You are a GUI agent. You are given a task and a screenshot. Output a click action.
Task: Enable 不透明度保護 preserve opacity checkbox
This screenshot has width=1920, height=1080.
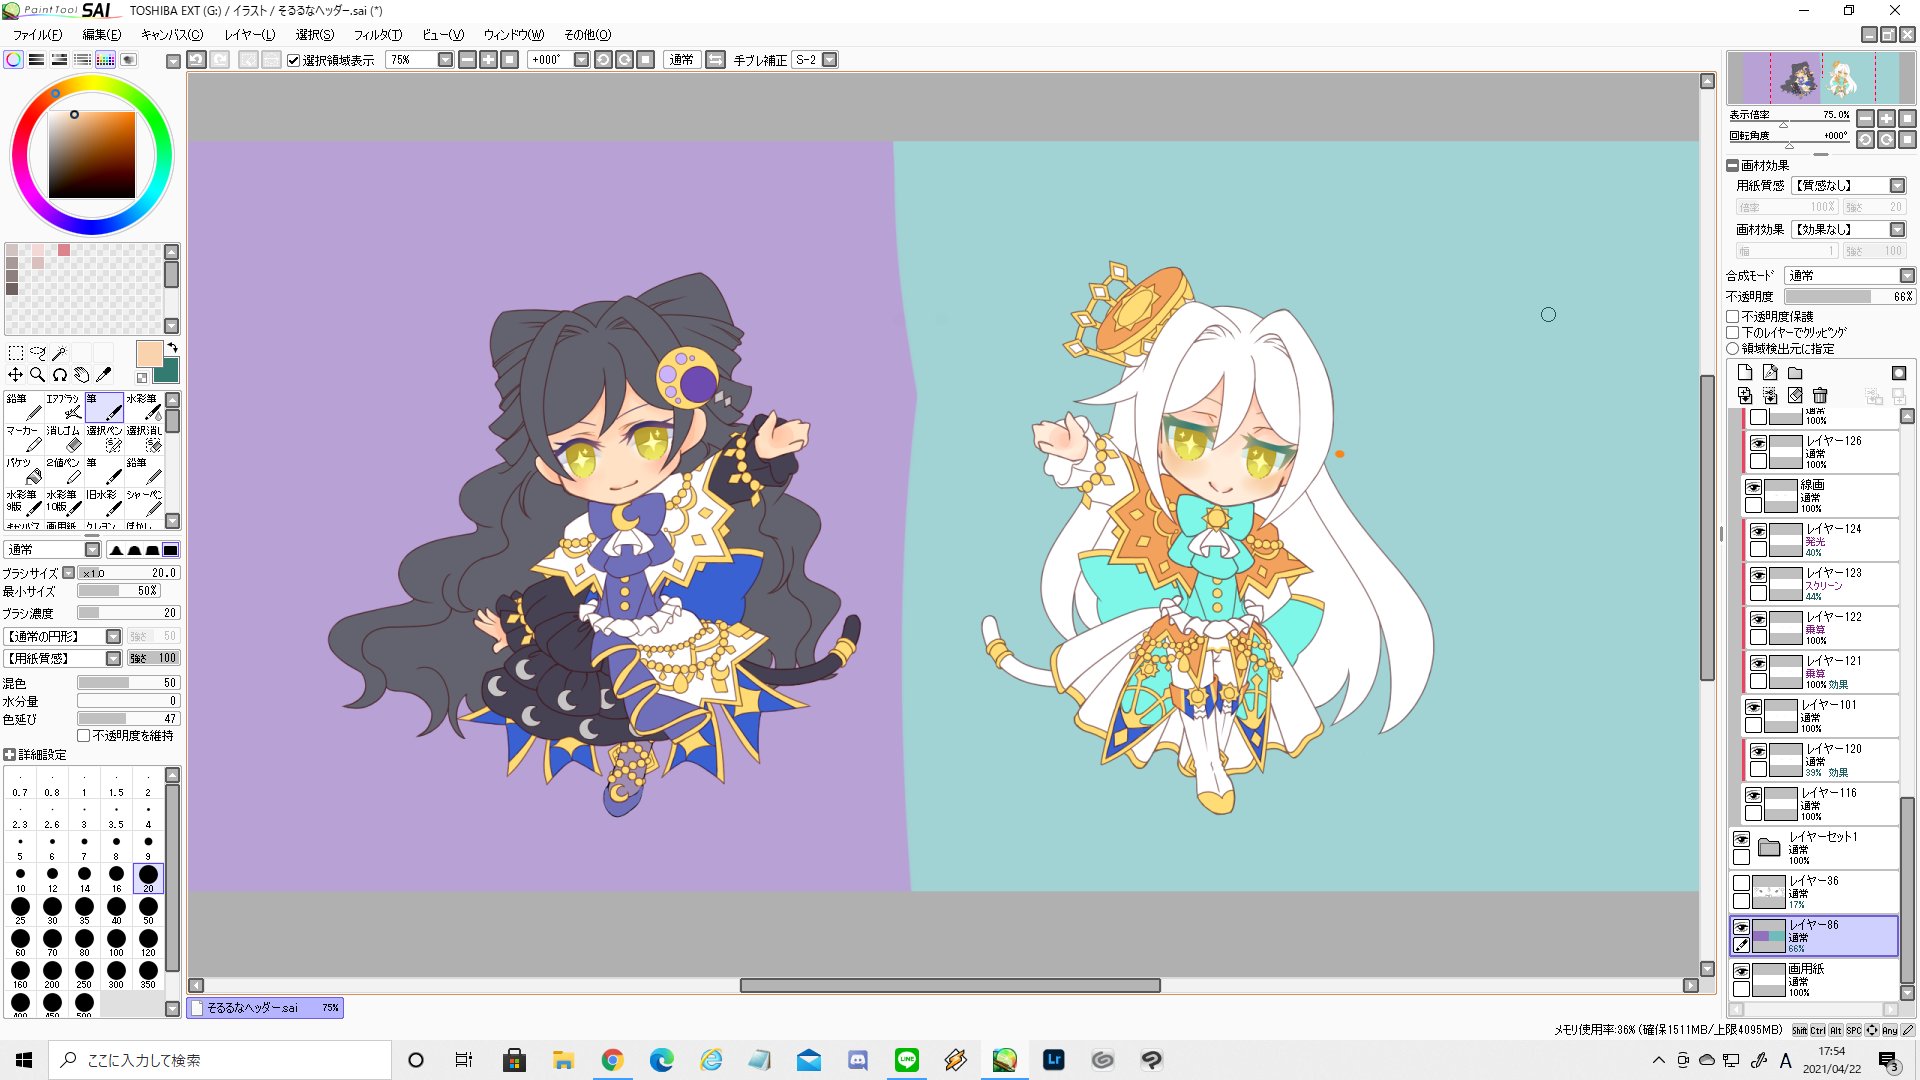point(1733,316)
